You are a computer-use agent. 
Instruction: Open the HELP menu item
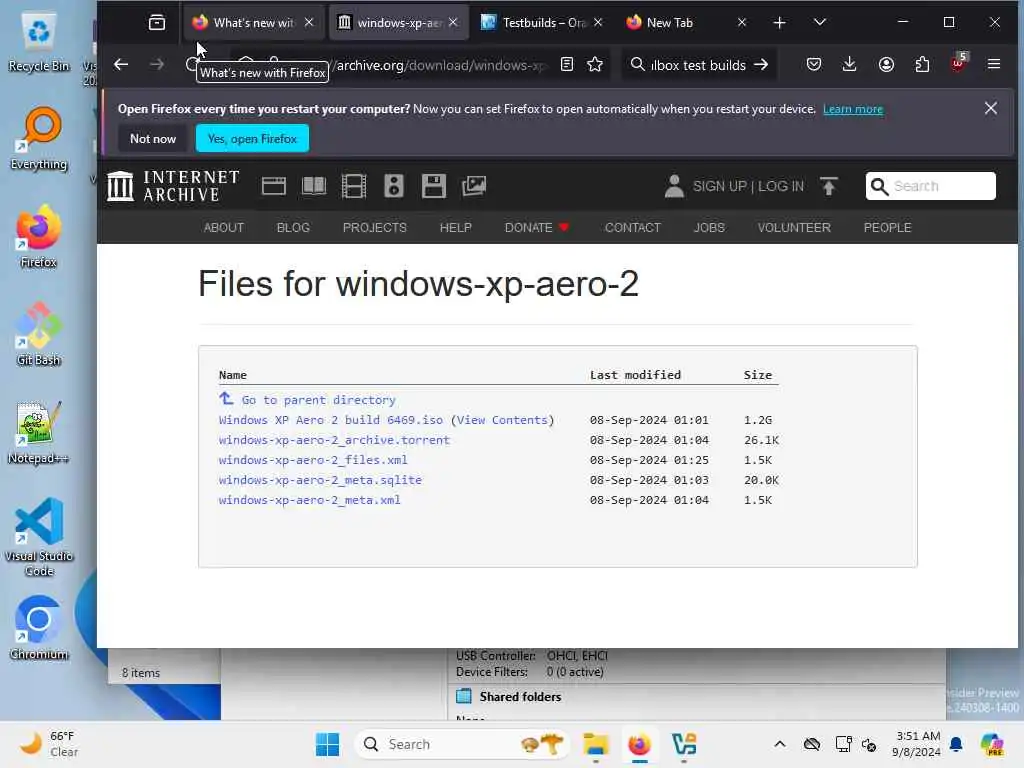pos(456,227)
